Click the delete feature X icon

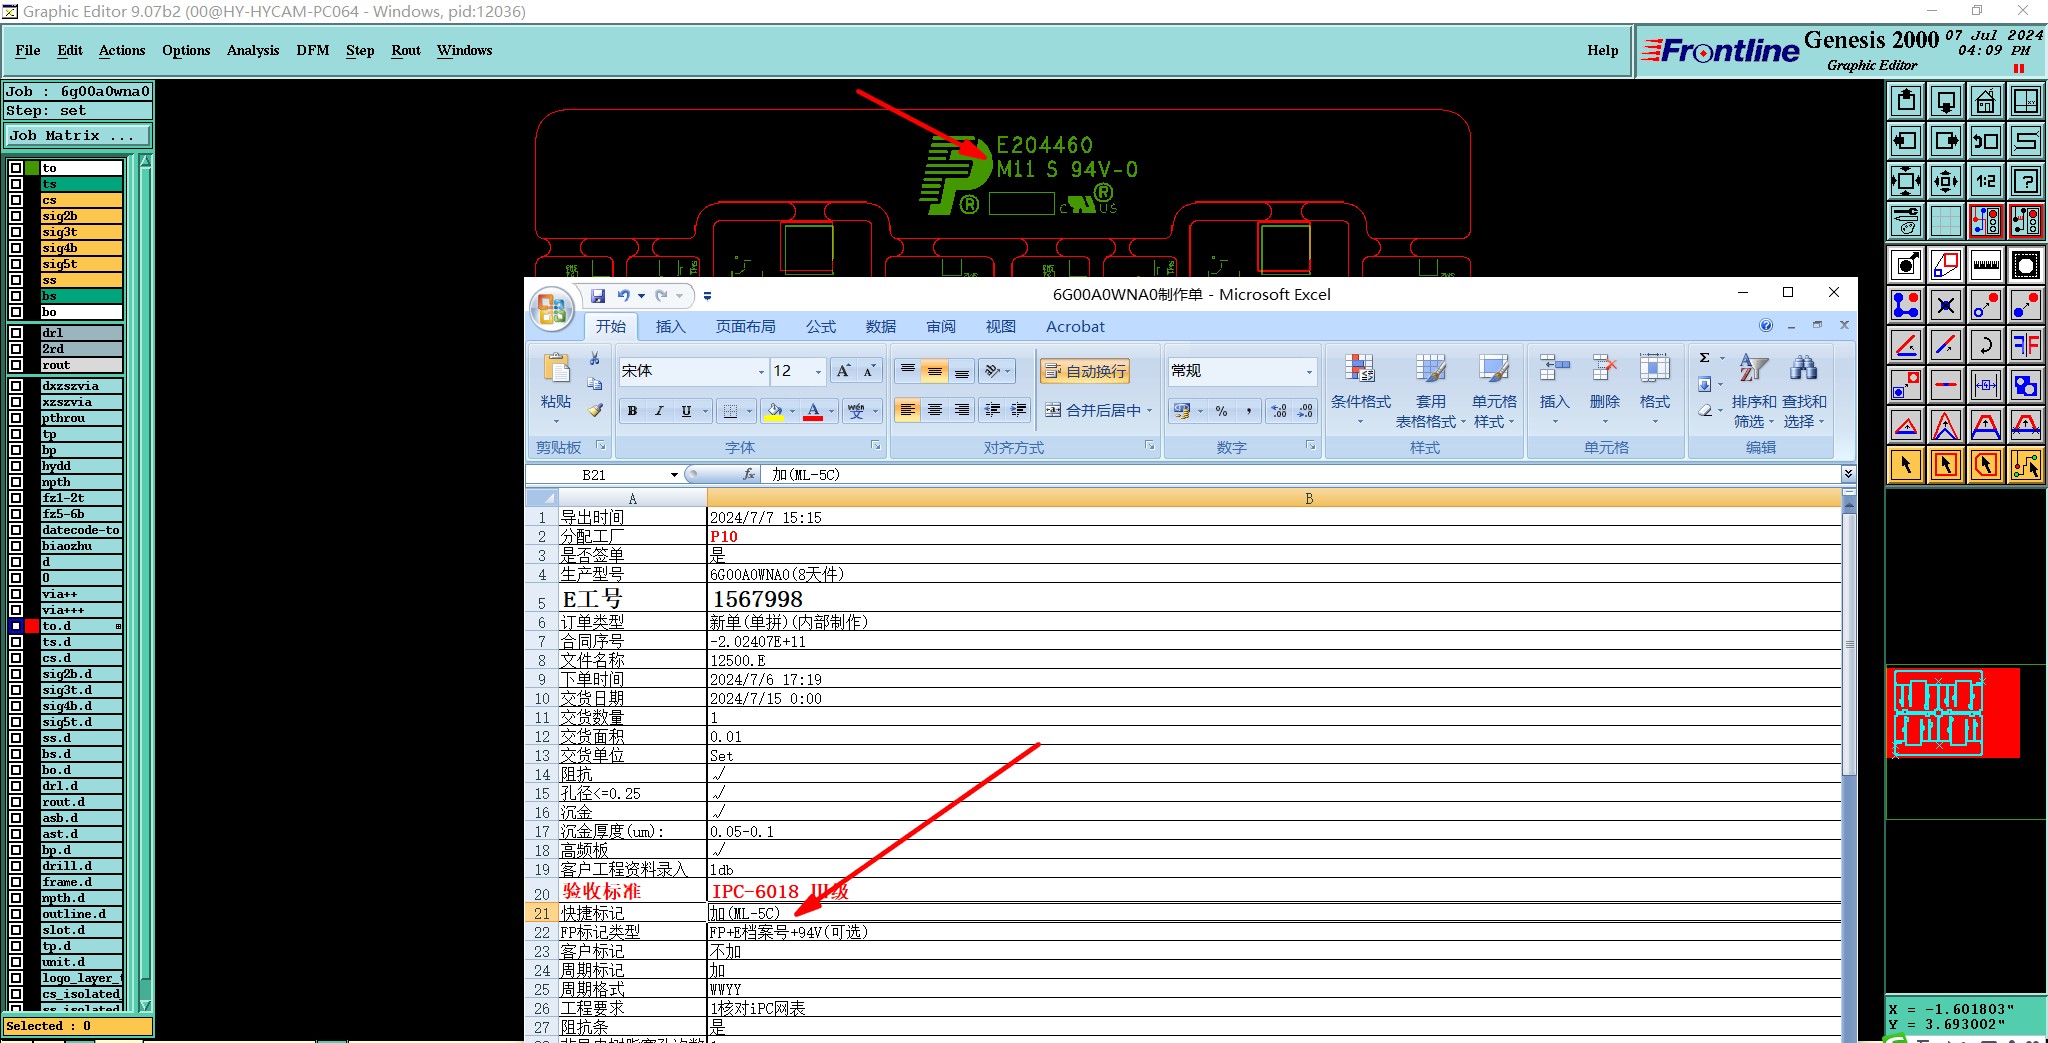[x=1945, y=305]
